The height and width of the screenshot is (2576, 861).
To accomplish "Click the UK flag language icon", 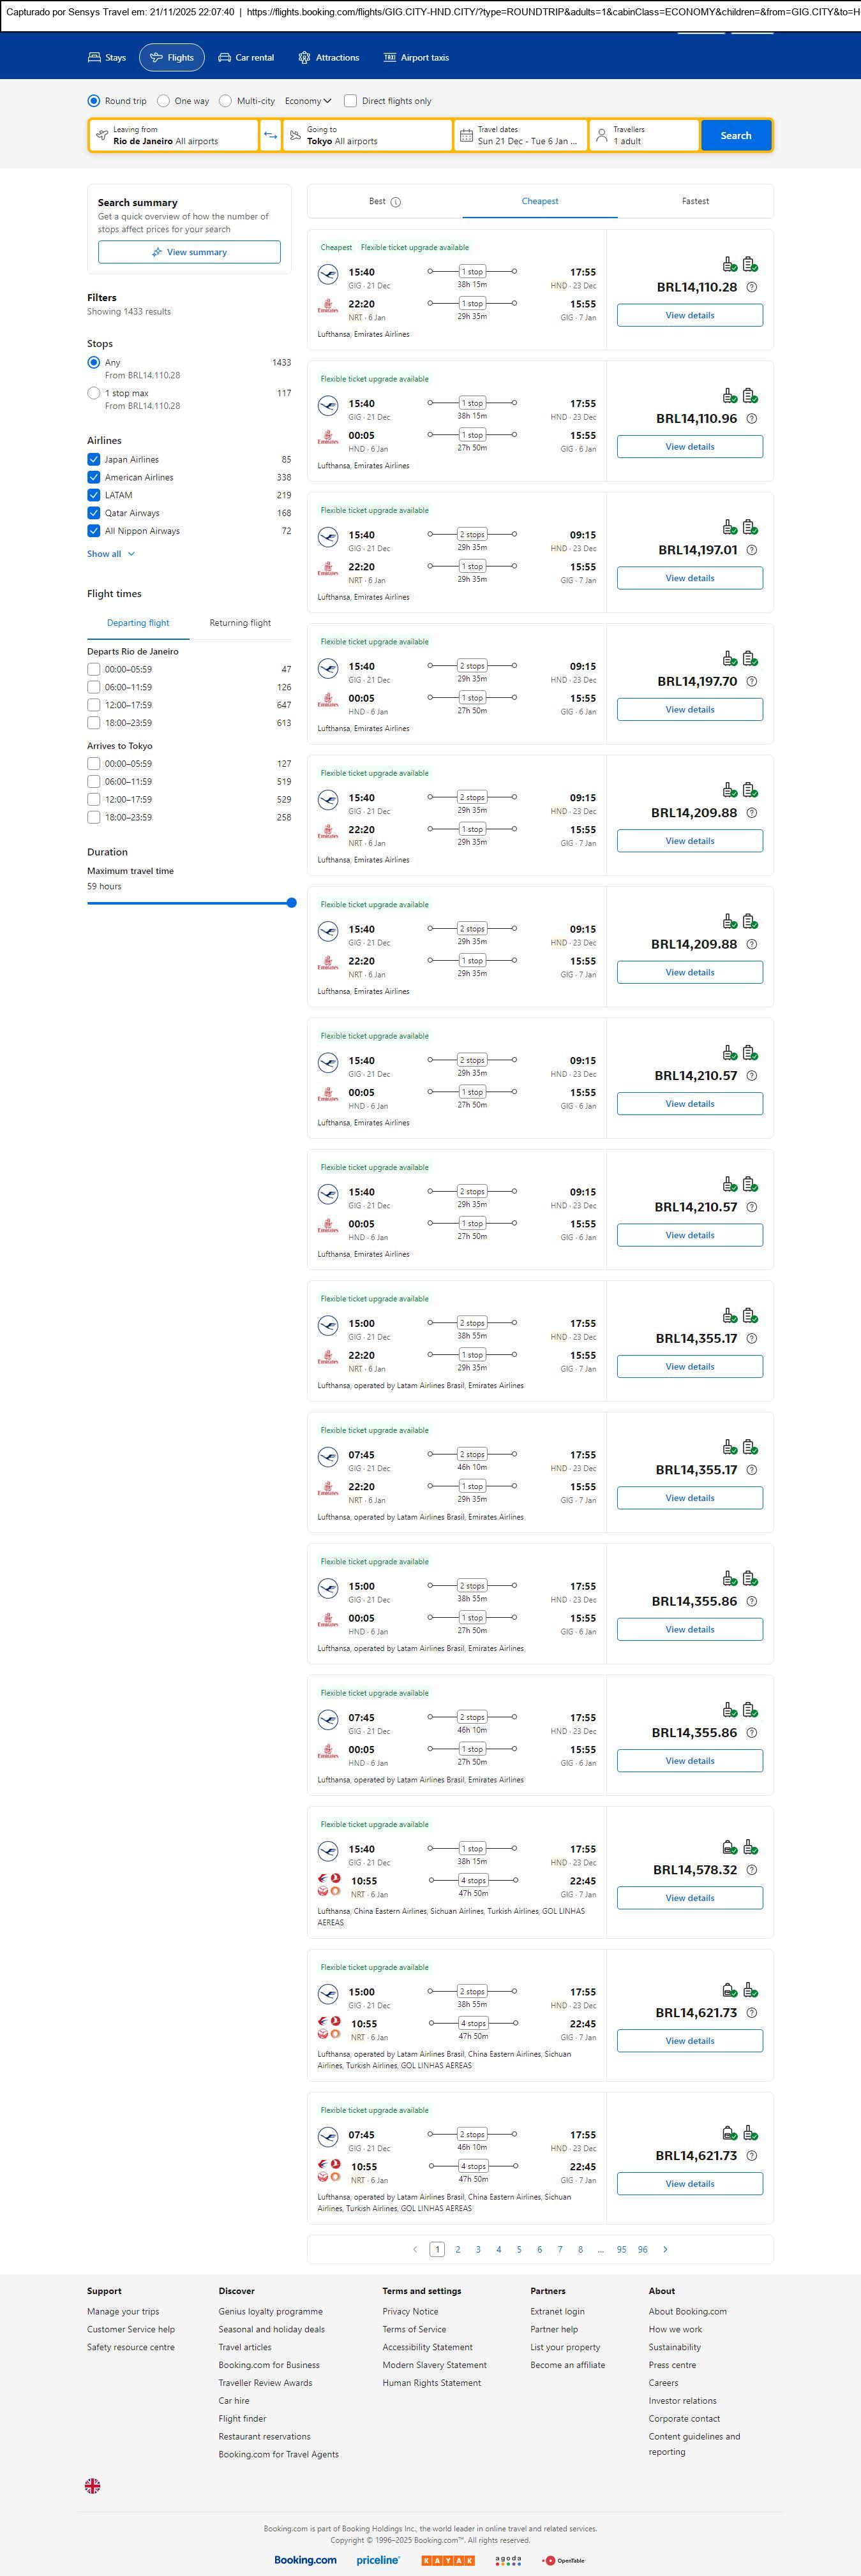I will point(92,2485).
